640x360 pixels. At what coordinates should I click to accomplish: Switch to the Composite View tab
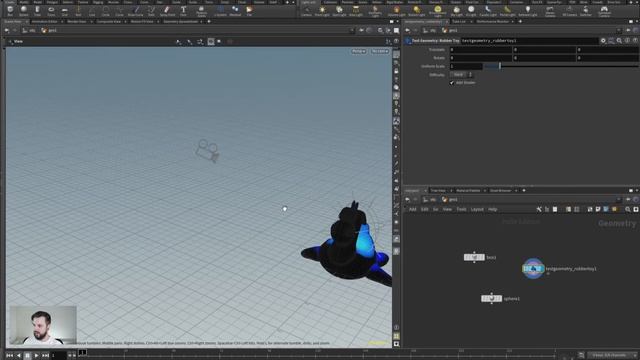pyautogui.click(x=109, y=22)
